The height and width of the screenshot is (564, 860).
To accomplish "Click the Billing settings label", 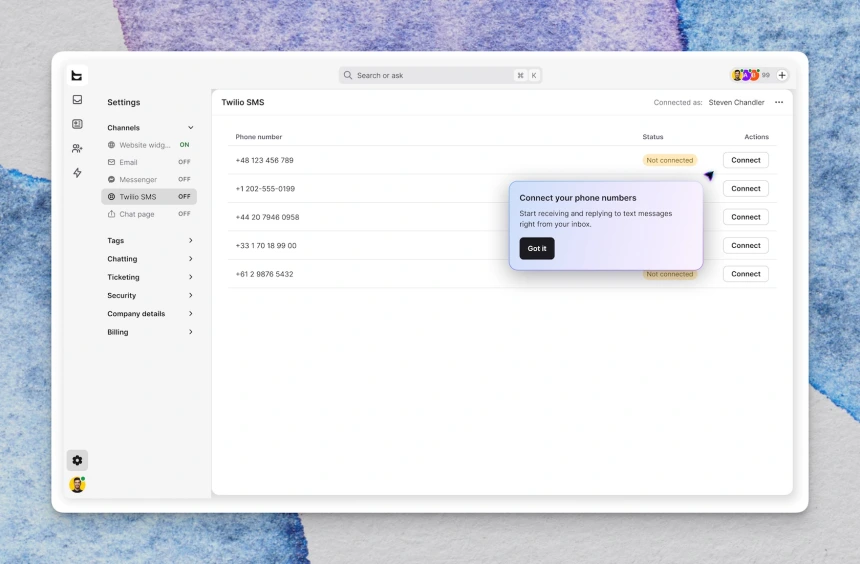I will coord(118,332).
